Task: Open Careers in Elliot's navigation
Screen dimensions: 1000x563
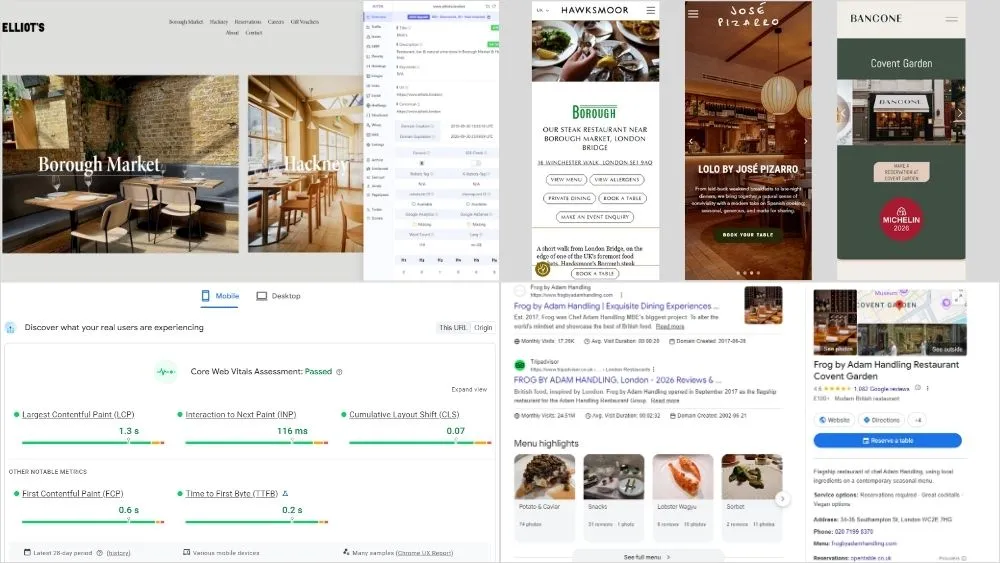Action: click(x=276, y=22)
